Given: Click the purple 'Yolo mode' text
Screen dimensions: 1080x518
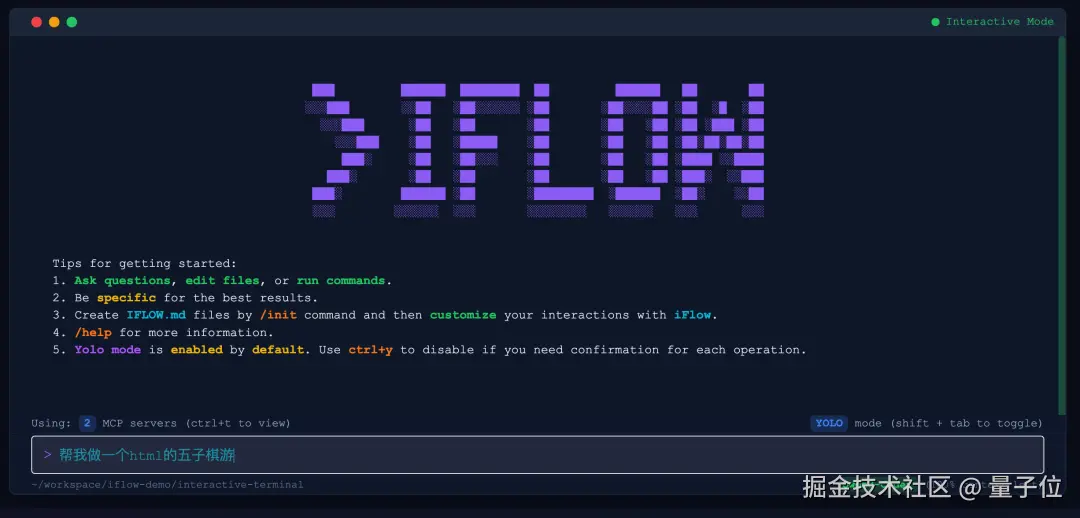Looking at the screenshot, I should click(x=107, y=349).
